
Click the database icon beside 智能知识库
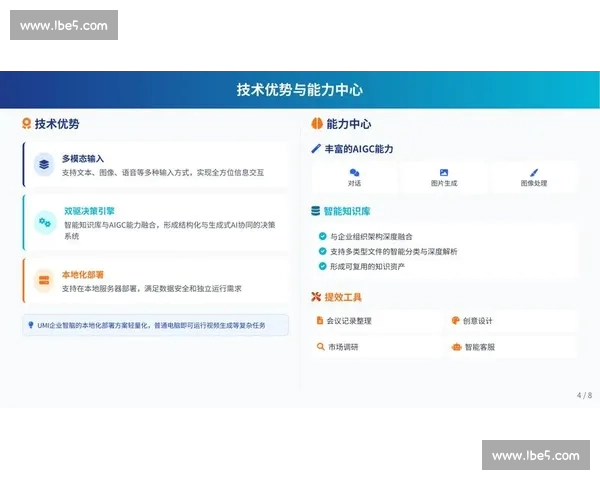[x=315, y=211]
